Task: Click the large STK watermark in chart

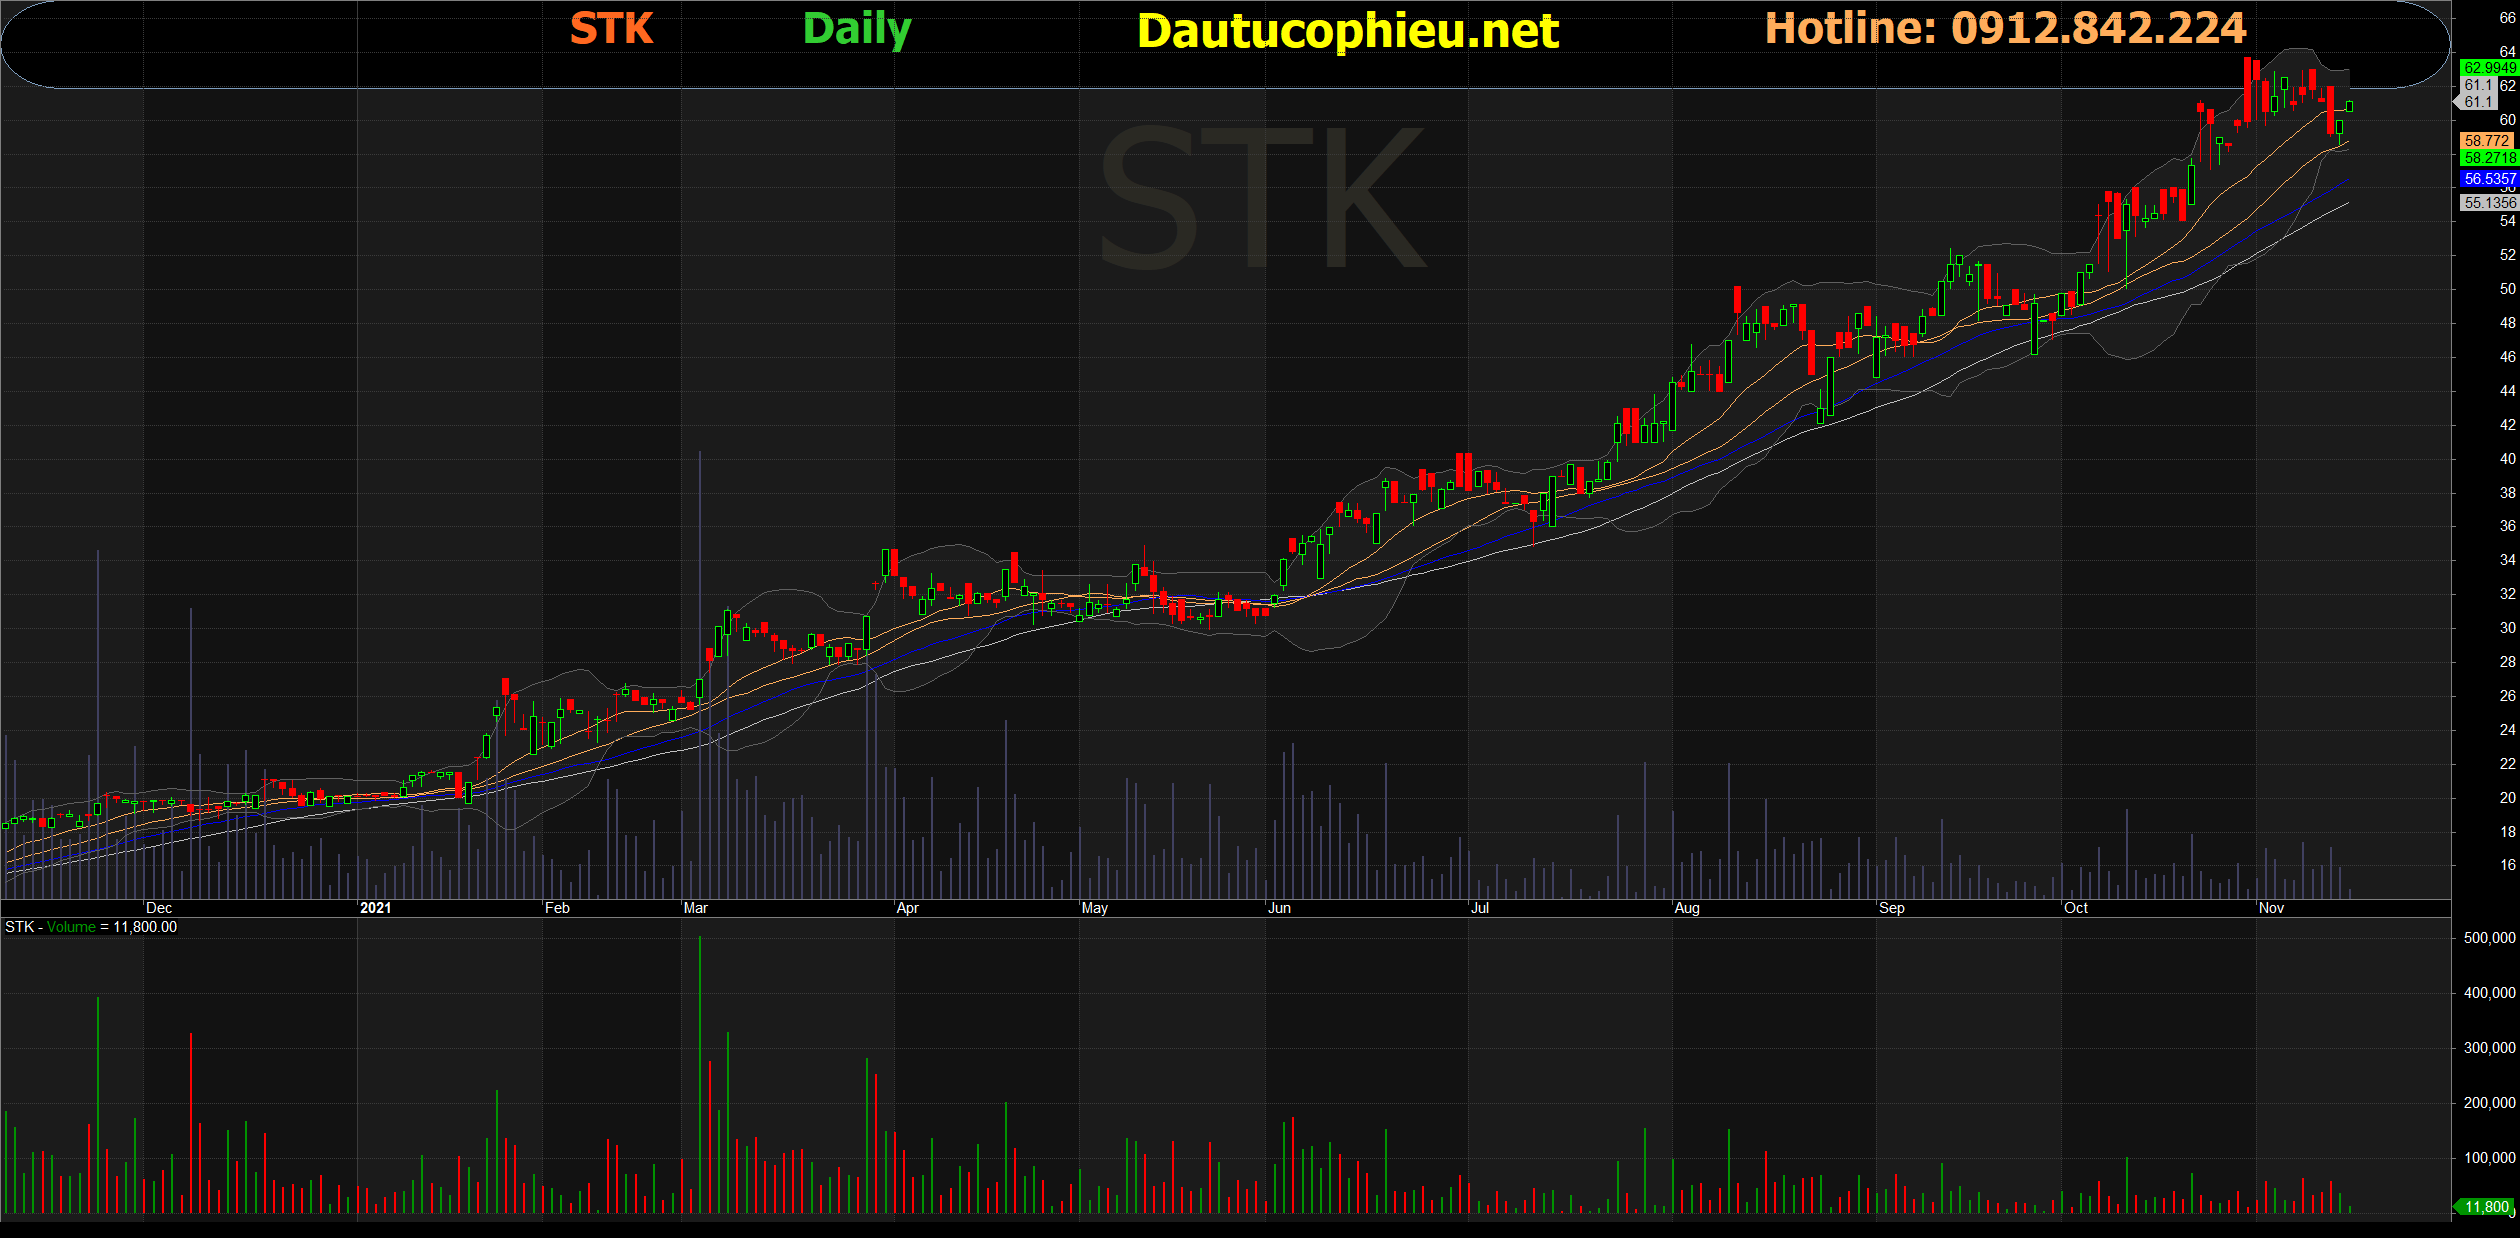Action: click(x=1262, y=197)
